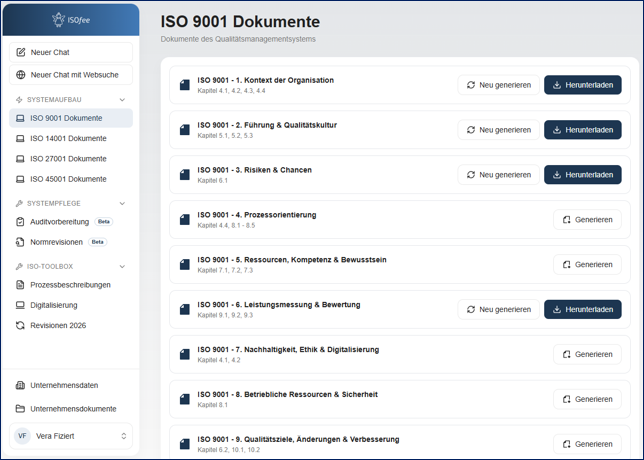Generate the Prozessorientierung document
This screenshot has height=460, width=644.
tap(587, 219)
